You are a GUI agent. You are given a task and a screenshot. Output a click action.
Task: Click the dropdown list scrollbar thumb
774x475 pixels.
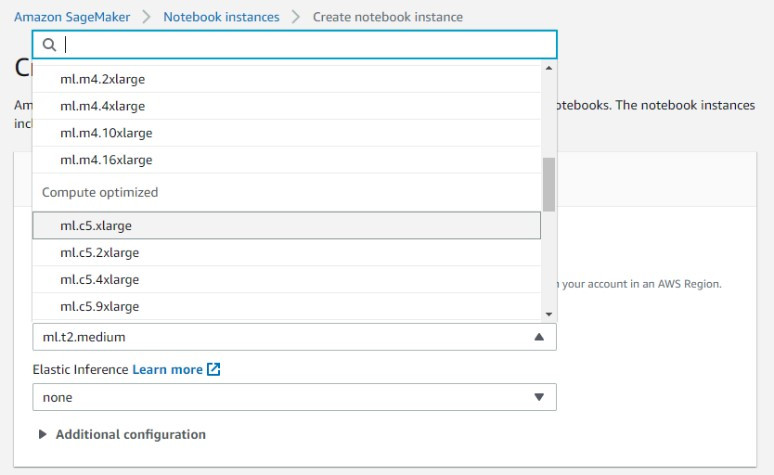[549, 185]
